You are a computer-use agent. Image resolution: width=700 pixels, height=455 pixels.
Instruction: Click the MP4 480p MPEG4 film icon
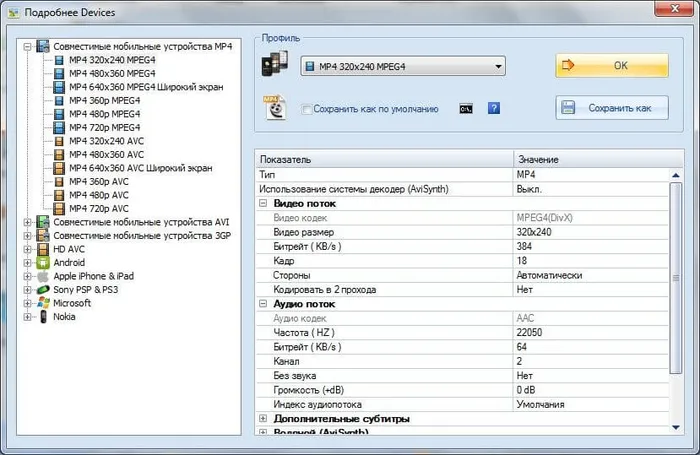click(x=59, y=114)
